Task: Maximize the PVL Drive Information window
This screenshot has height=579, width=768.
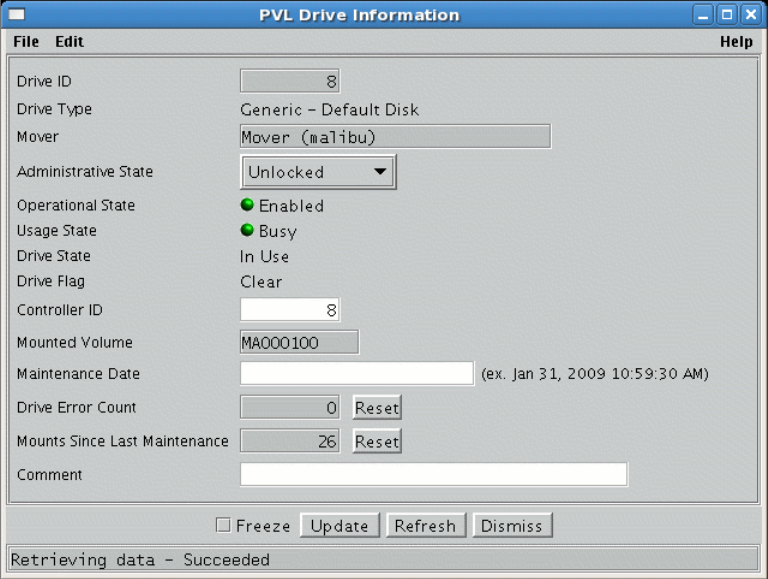Action: [727, 15]
